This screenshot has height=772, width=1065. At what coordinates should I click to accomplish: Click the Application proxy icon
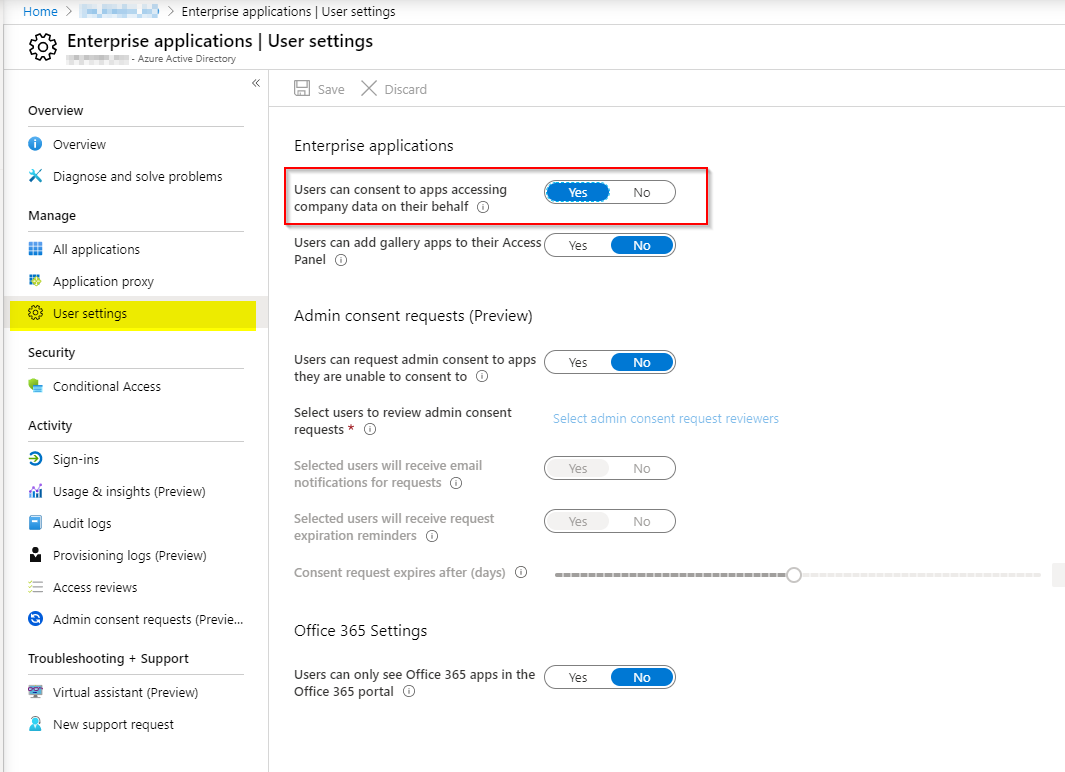click(x=36, y=281)
